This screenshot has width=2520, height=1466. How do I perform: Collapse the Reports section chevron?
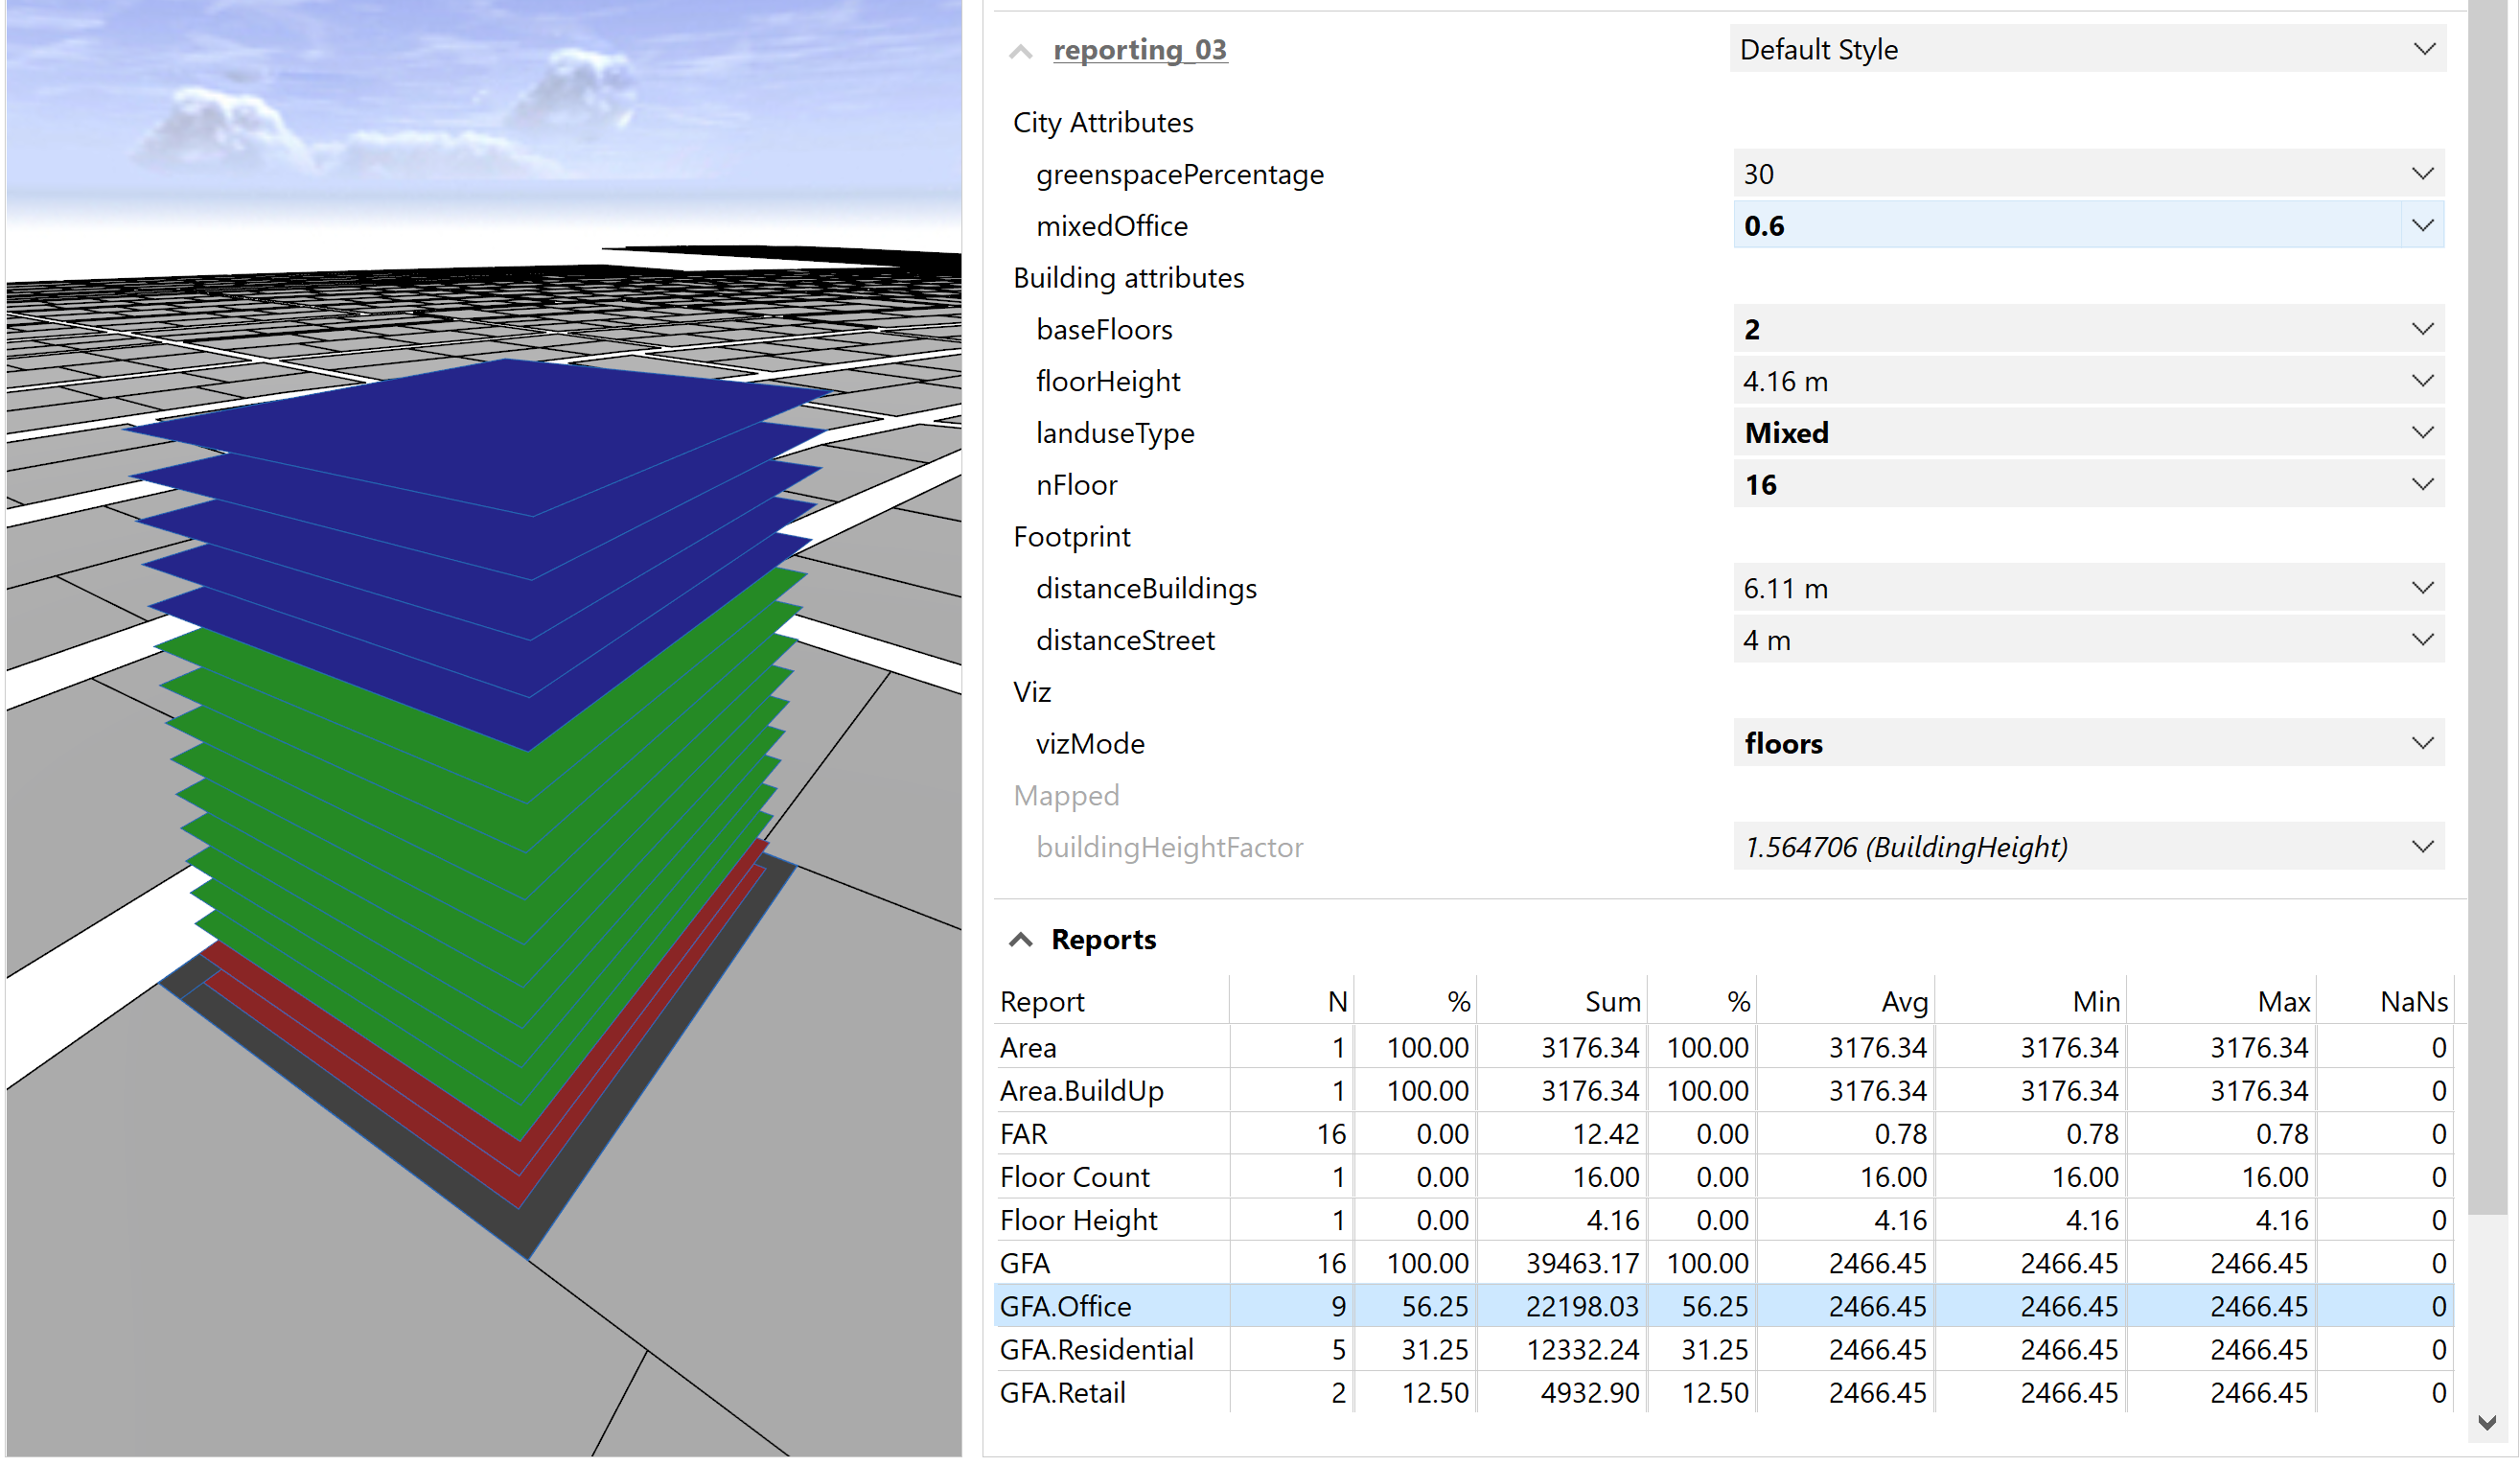tap(1020, 940)
